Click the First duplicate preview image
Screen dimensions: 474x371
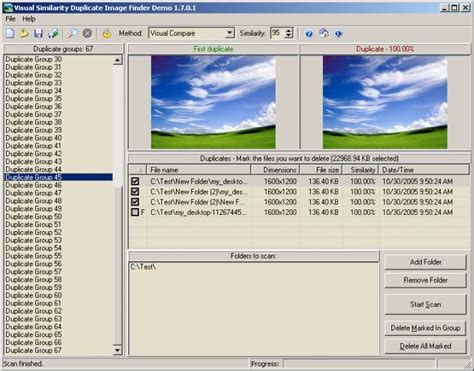[213, 102]
